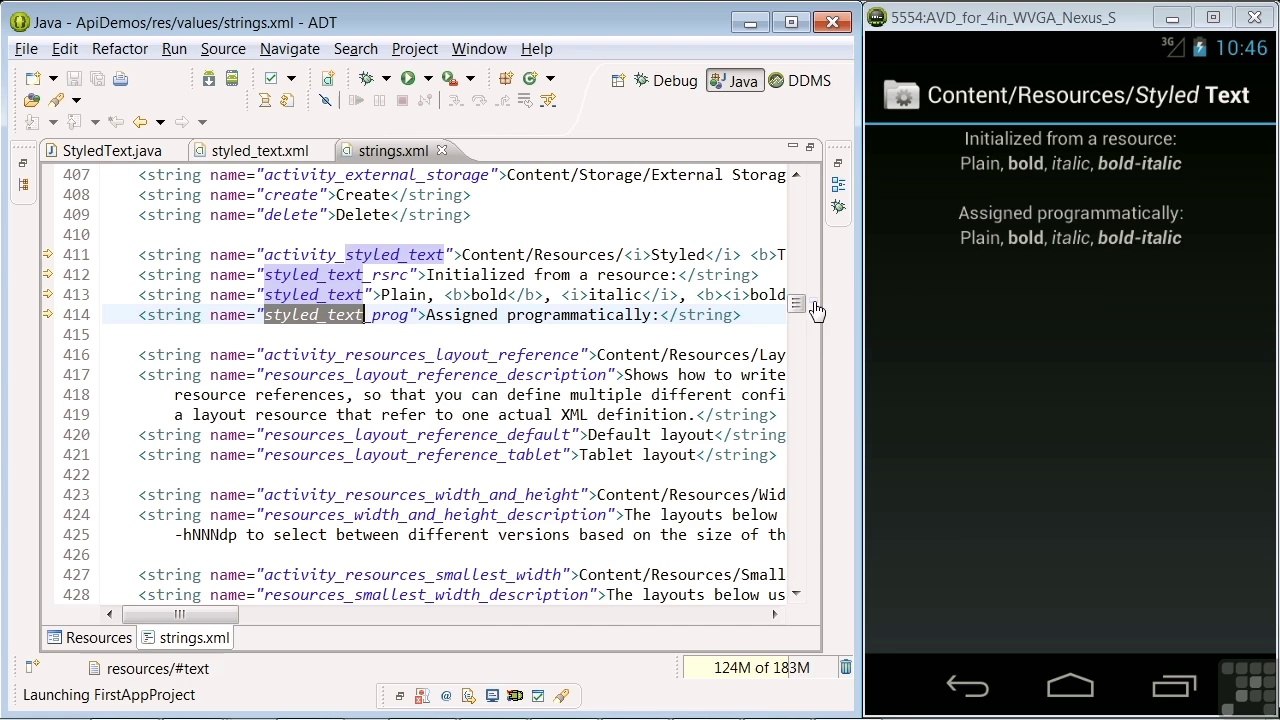Open the Search toolbar dropdown arrow
This screenshot has height=720, width=1280.
pos(76,100)
